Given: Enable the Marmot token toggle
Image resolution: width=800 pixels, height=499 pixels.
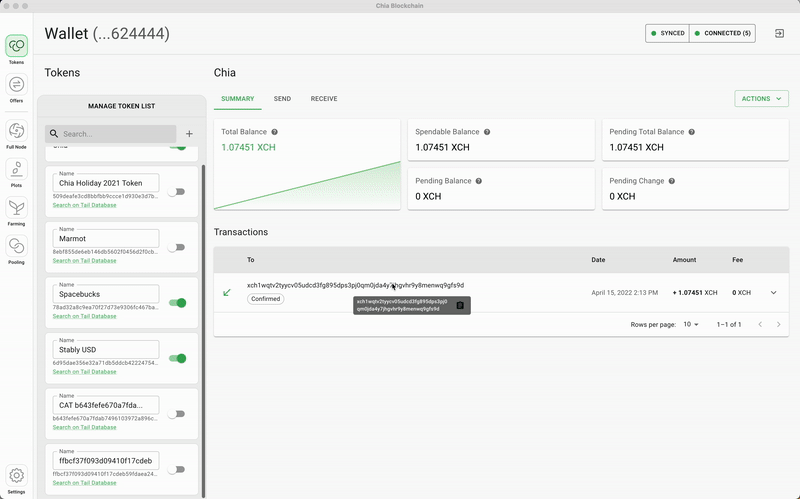Looking at the screenshot, I should click(x=177, y=247).
